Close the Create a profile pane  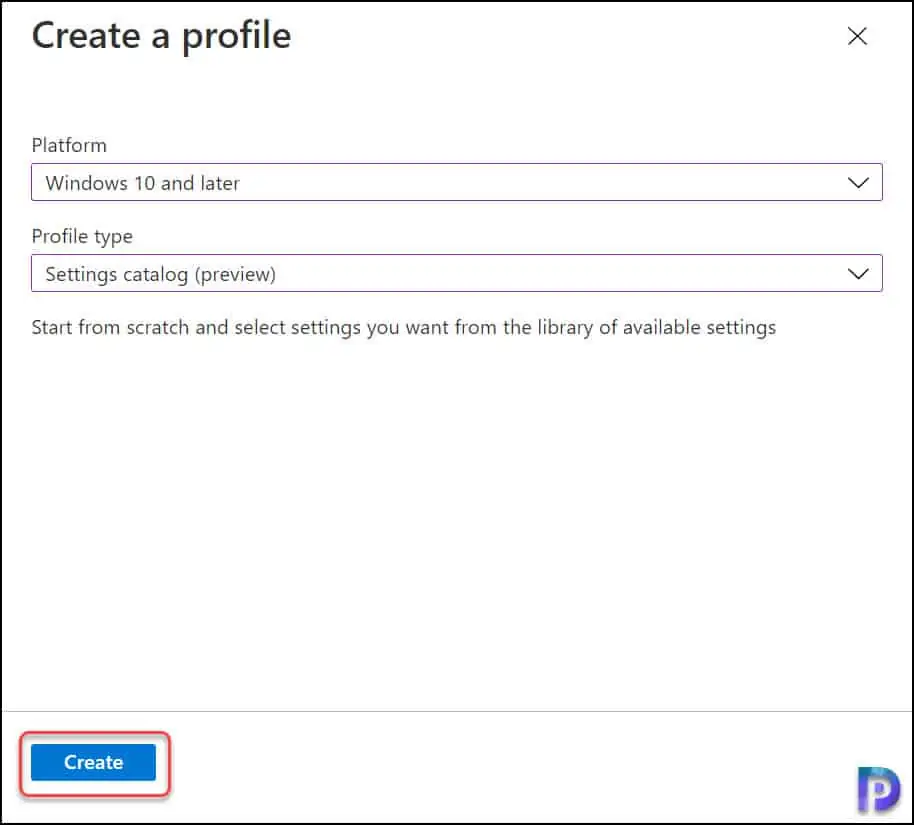pyautogui.click(x=857, y=36)
